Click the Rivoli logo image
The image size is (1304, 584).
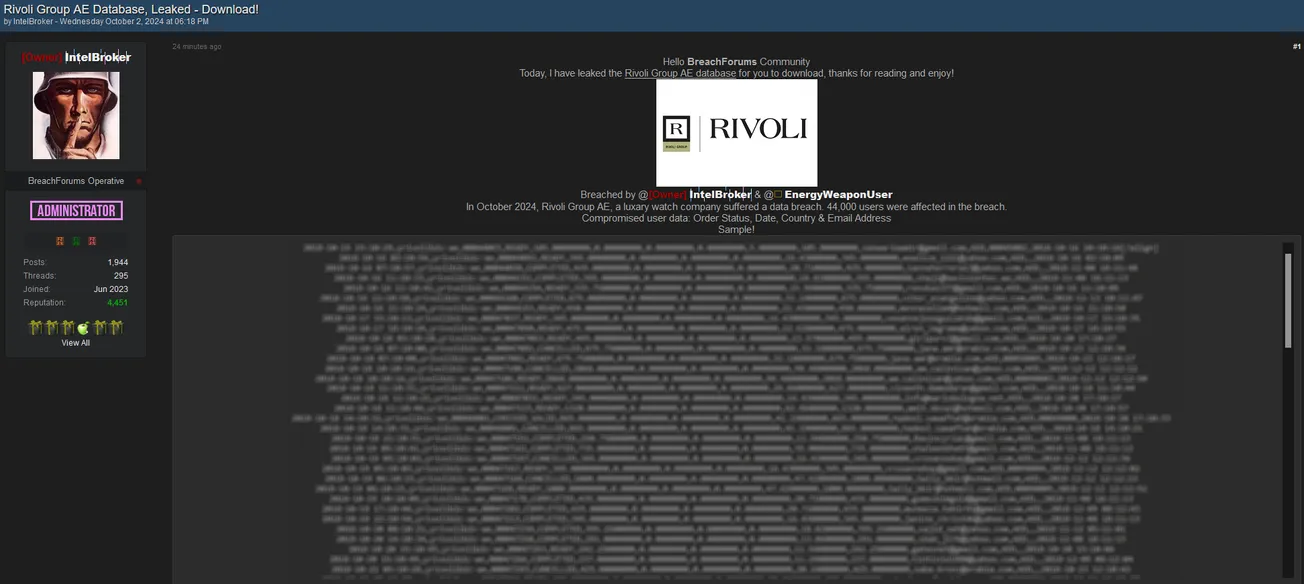[736, 132]
